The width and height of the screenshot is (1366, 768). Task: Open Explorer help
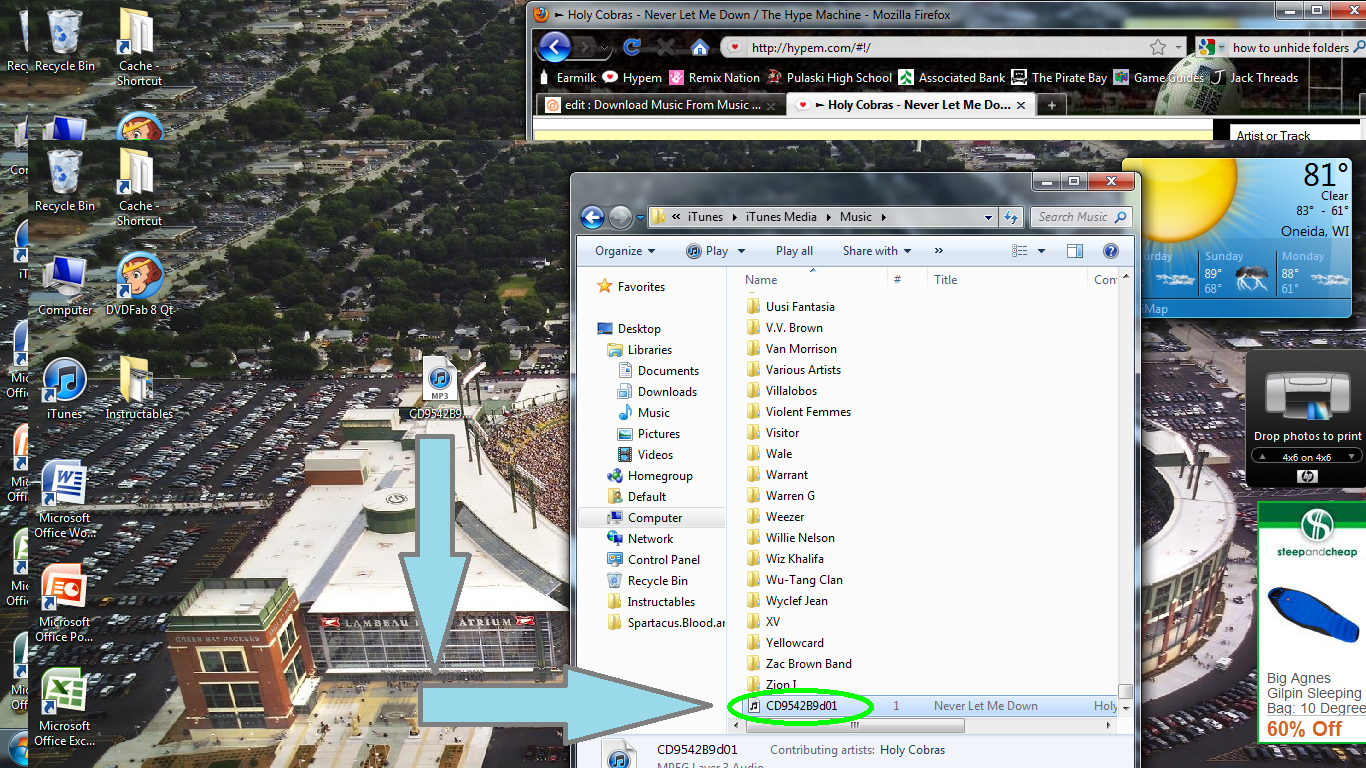click(1110, 251)
